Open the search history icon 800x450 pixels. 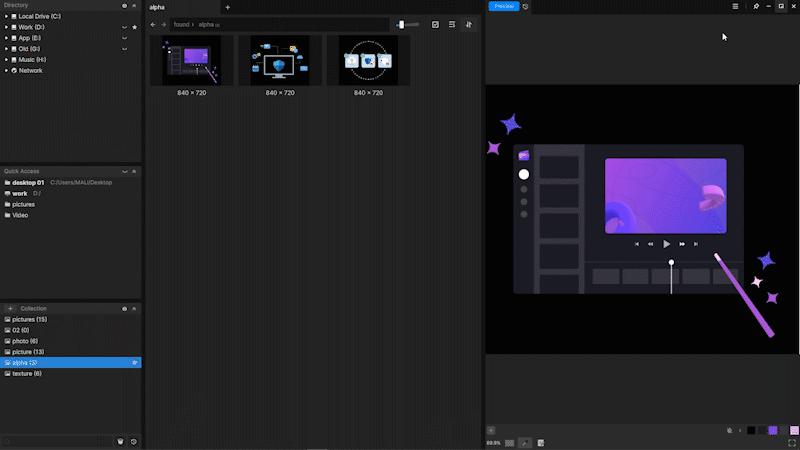134,442
